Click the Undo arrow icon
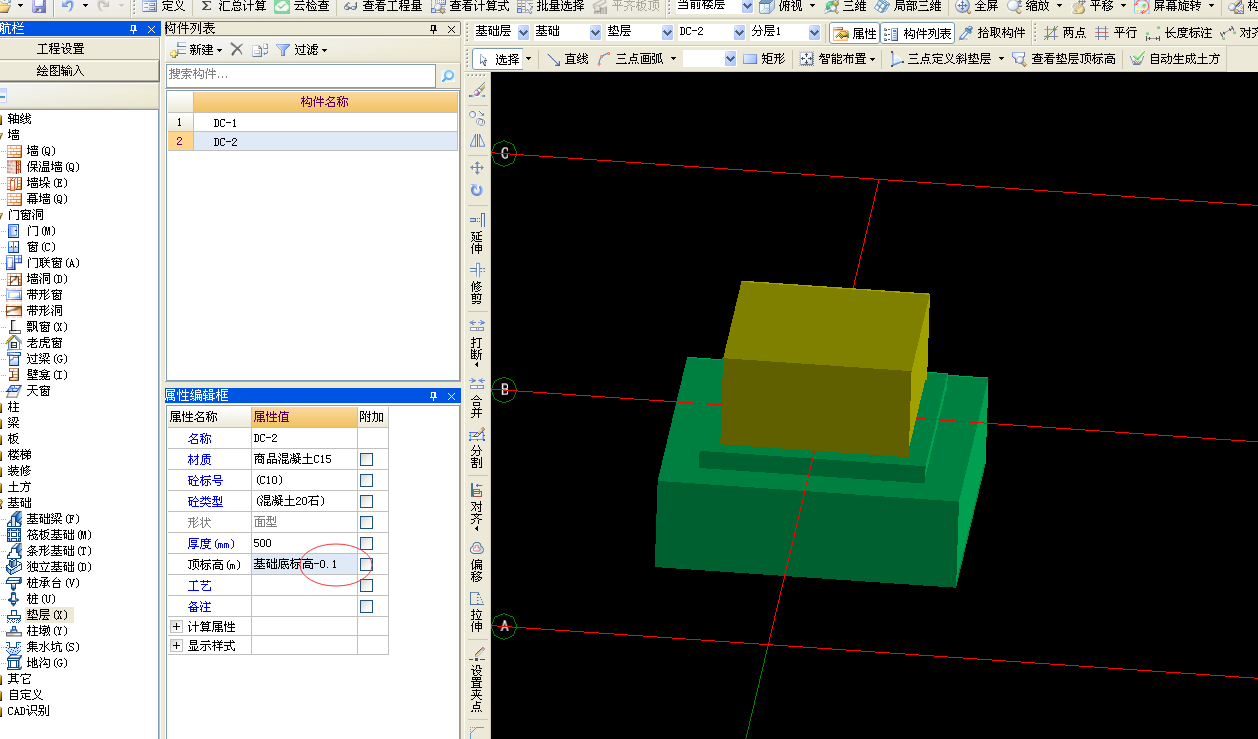This screenshot has width=1258, height=739. 67,6
